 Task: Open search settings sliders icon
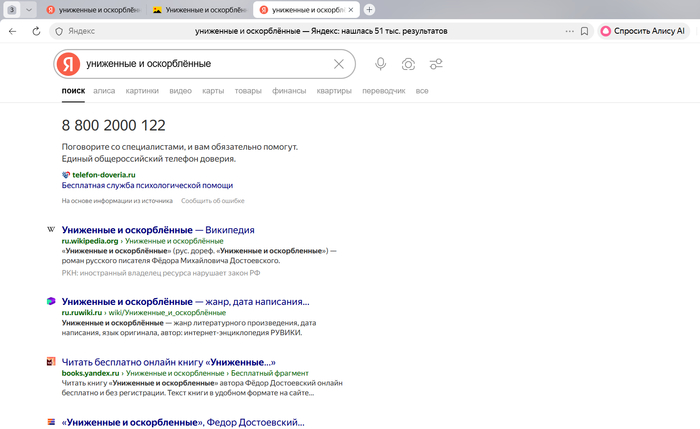pyautogui.click(x=436, y=64)
